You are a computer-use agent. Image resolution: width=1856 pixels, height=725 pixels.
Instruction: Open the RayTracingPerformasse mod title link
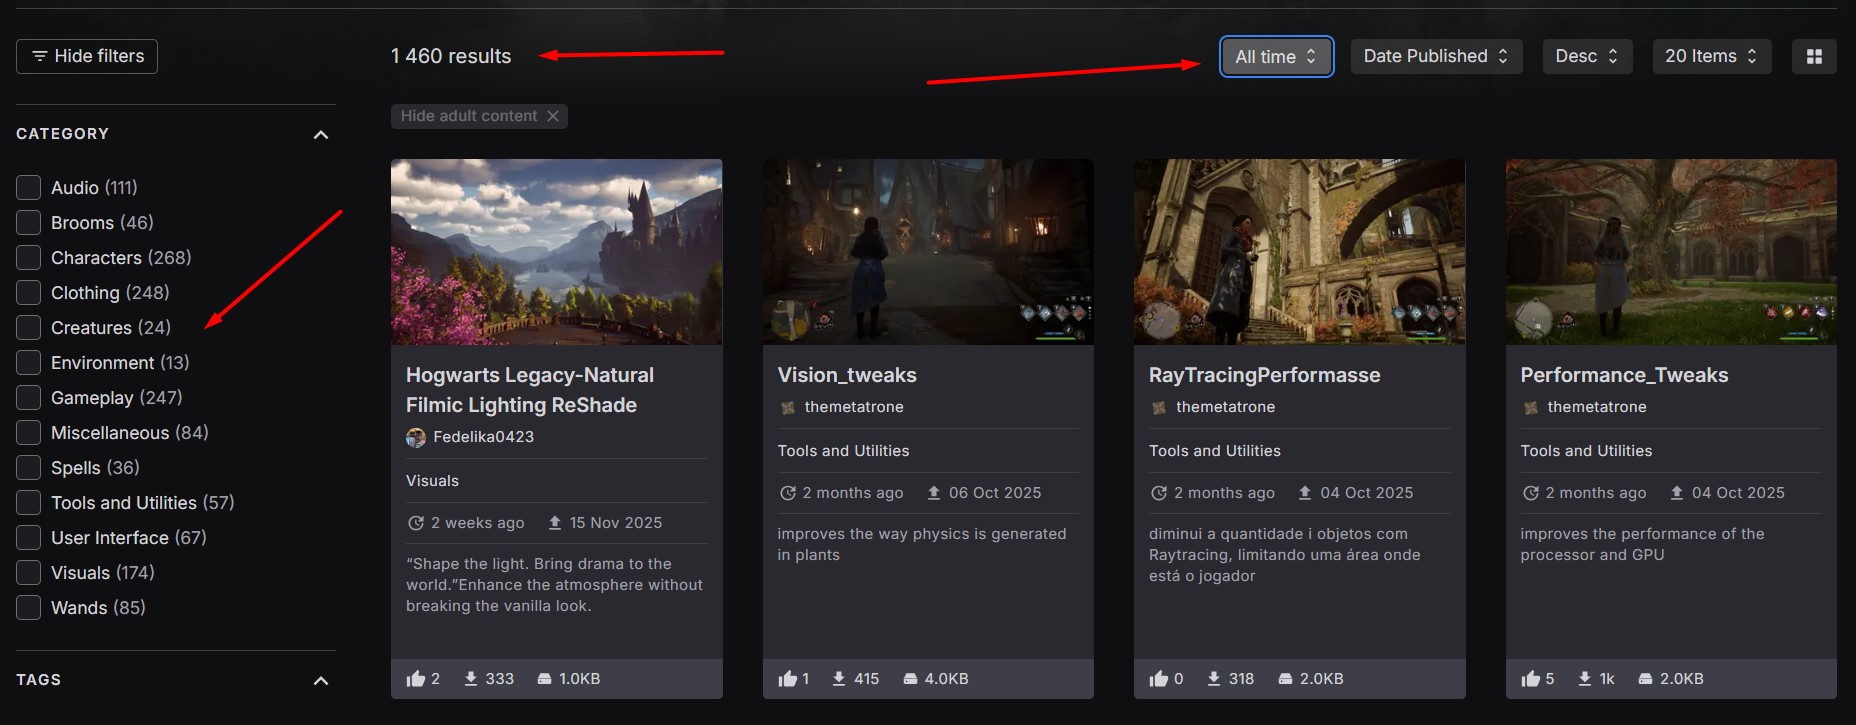point(1264,375)
